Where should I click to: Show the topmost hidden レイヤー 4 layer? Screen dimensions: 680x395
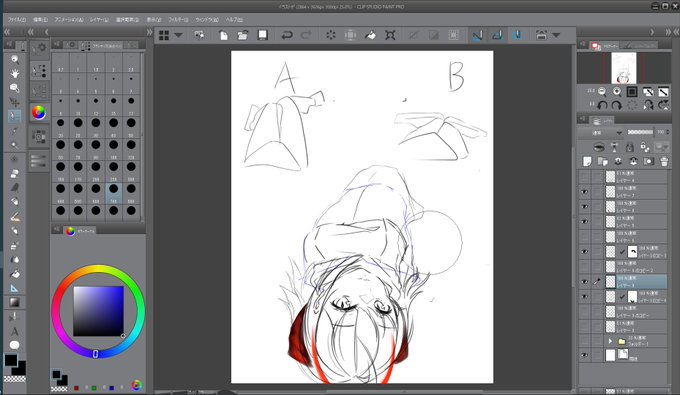(x=585, y=176)
